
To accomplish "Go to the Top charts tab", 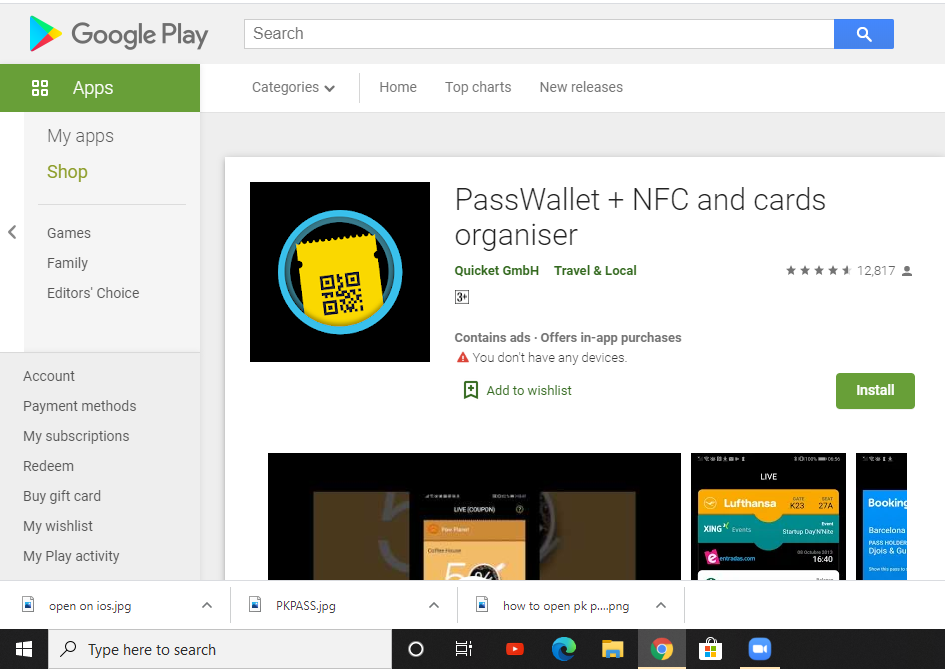I will pyautogui.click(x=478, y=87).
